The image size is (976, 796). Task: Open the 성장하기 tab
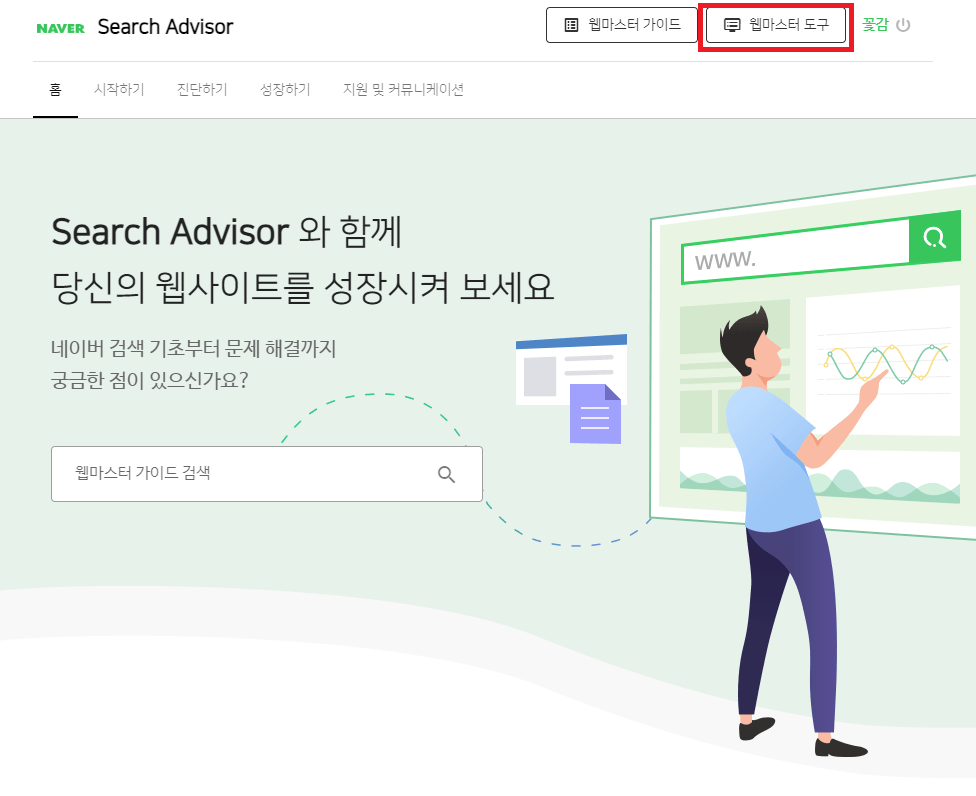coord(284,90)
